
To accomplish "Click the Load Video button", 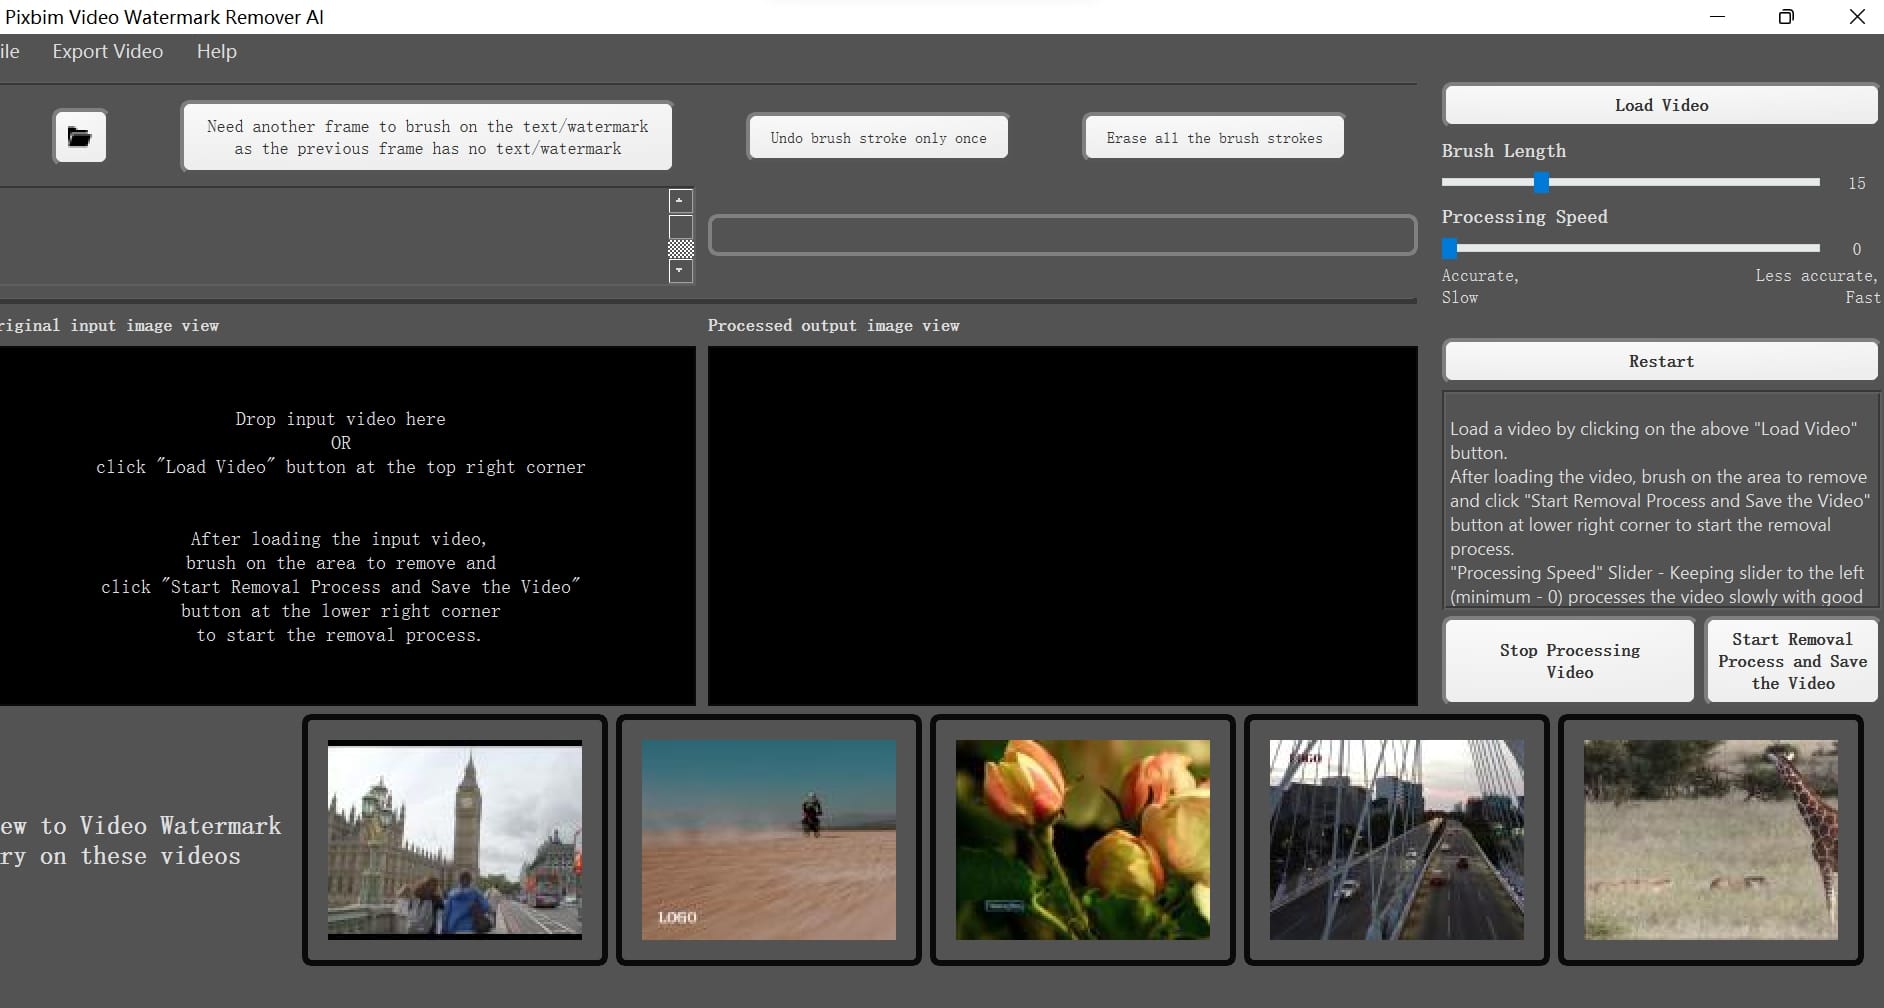I will tap(1661, 105).
